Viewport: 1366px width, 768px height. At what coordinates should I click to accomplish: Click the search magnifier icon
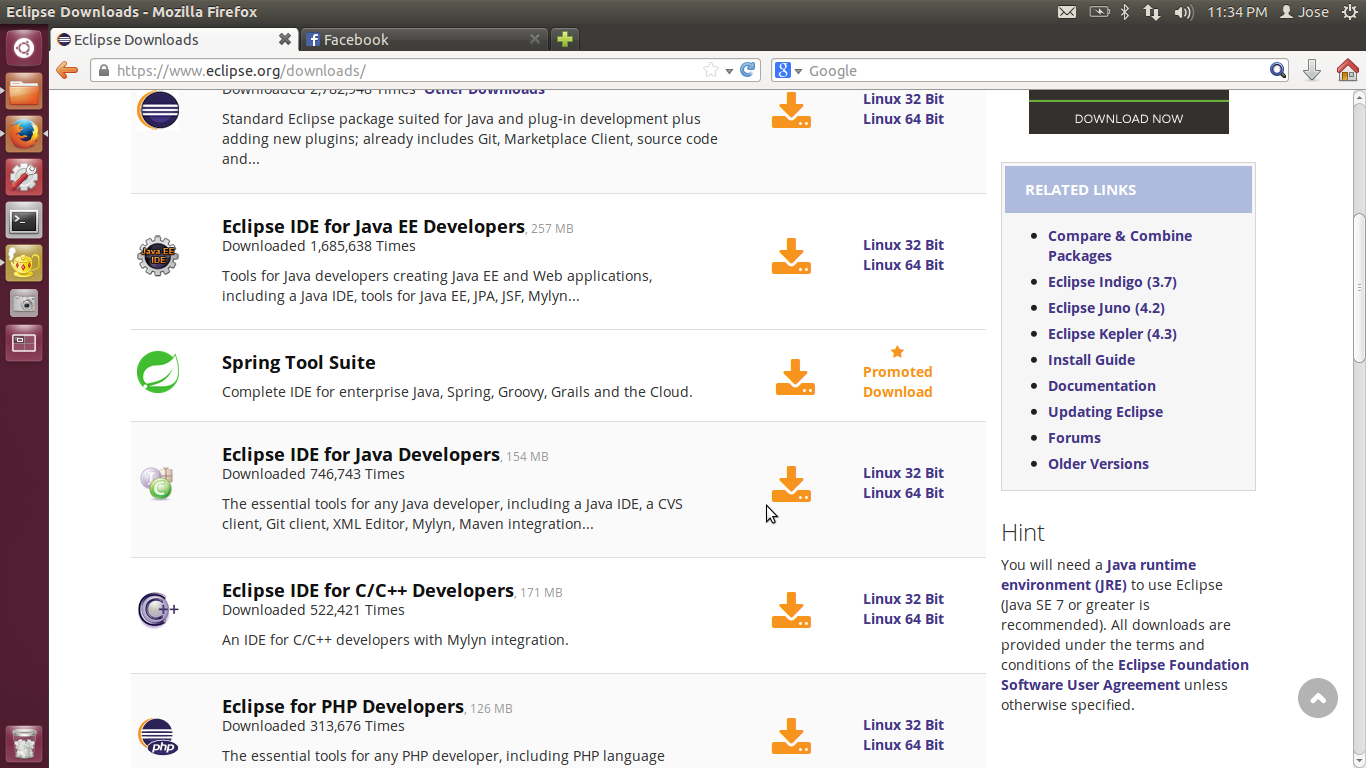[x=1278, y=70]
